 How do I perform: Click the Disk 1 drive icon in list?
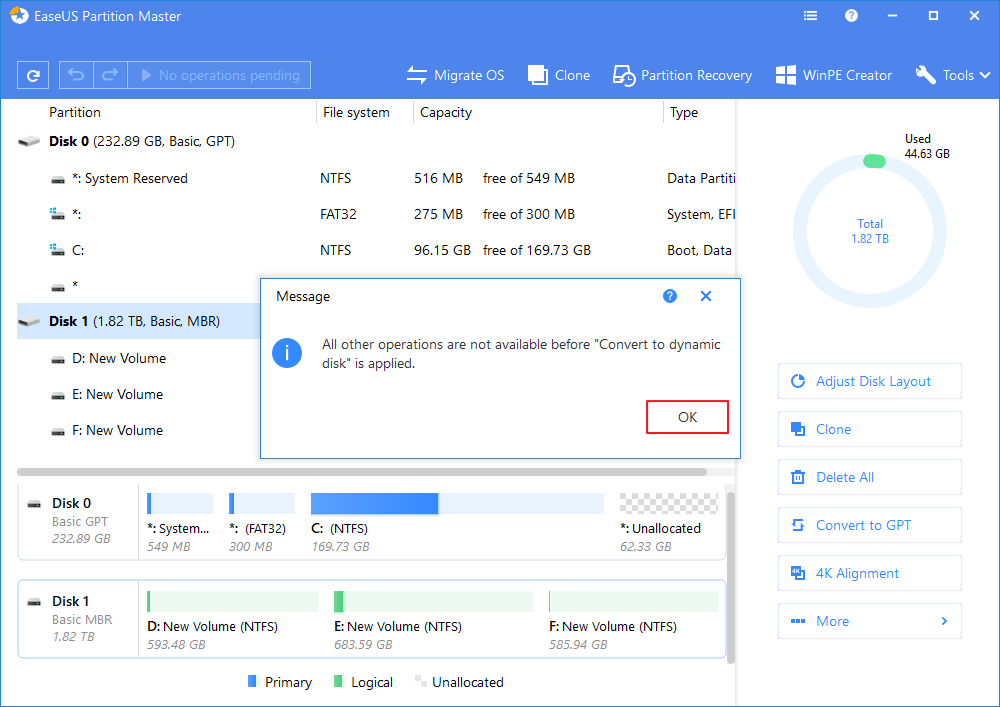pos(29,321)
